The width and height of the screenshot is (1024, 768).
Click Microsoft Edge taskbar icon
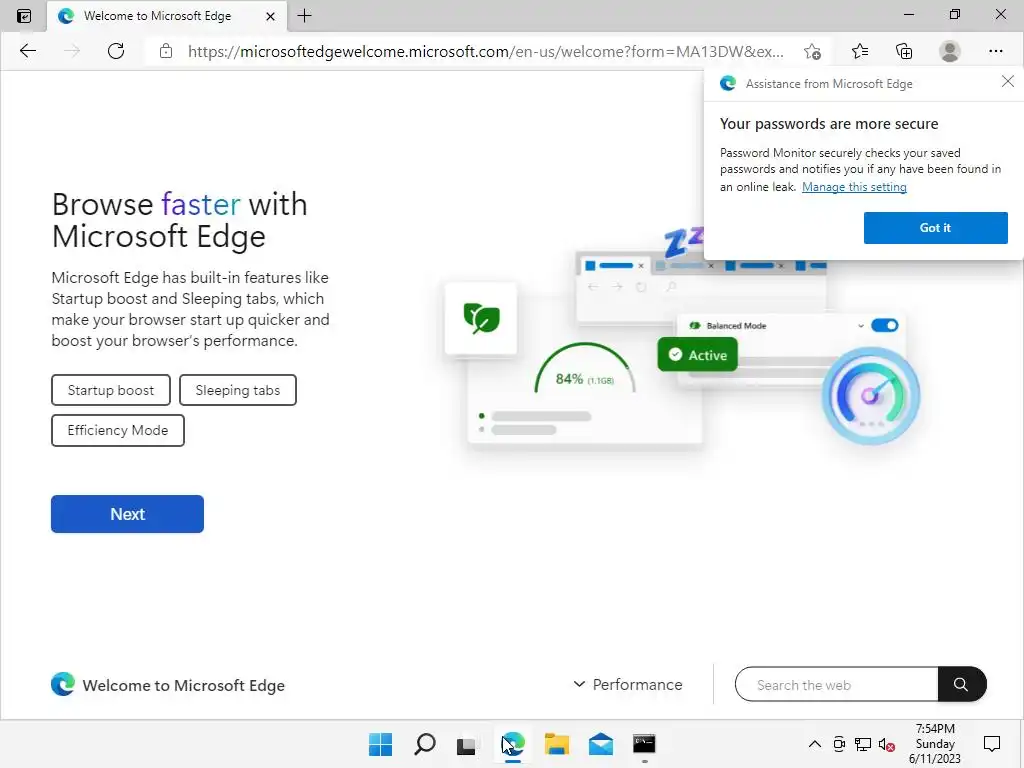coord(513,744)
